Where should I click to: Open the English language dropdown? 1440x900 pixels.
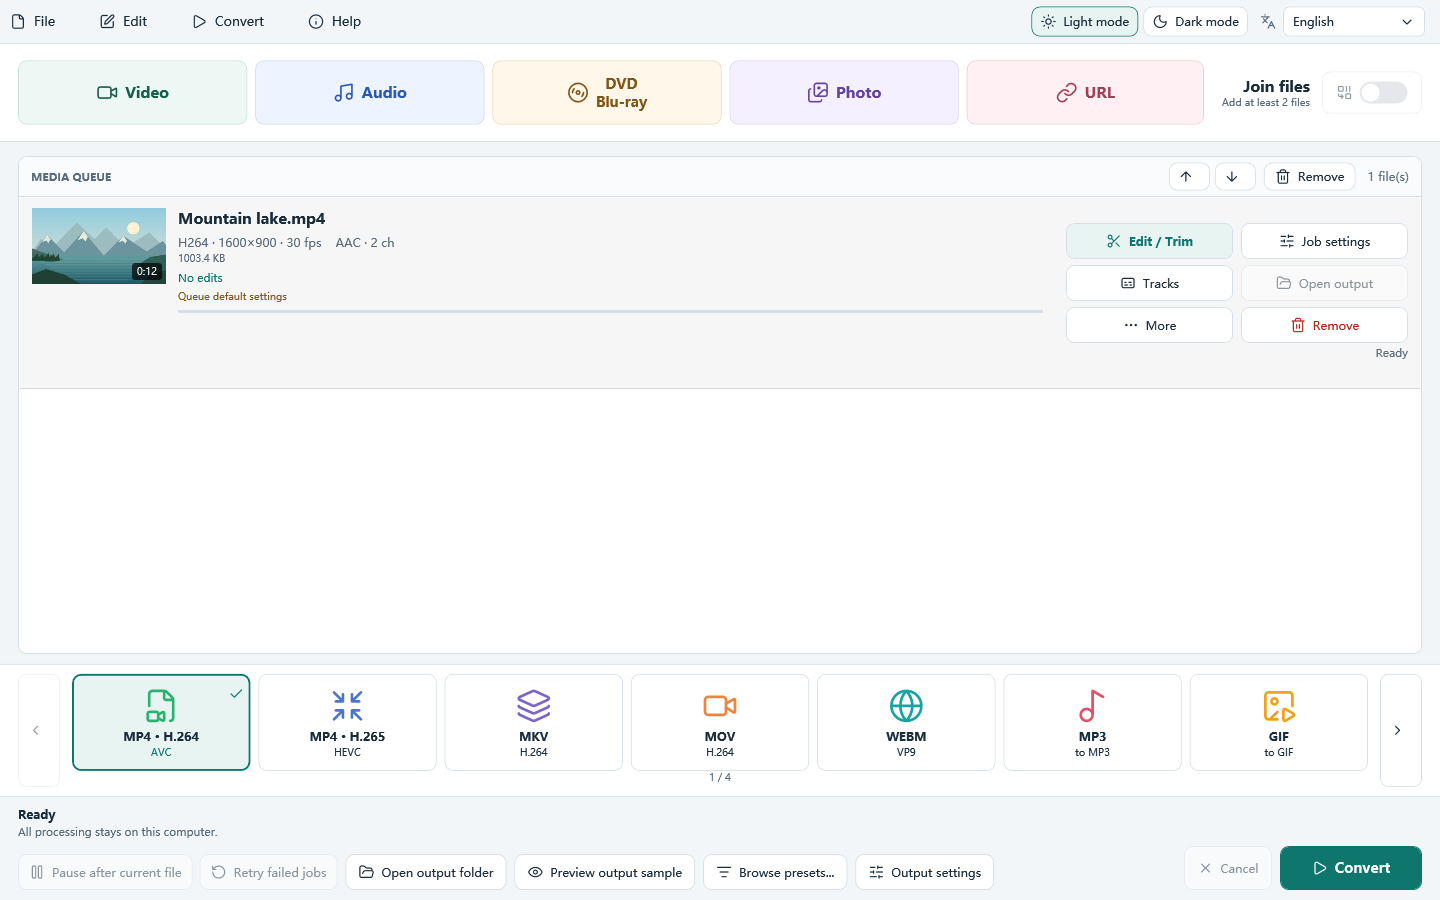(1353, 21)
